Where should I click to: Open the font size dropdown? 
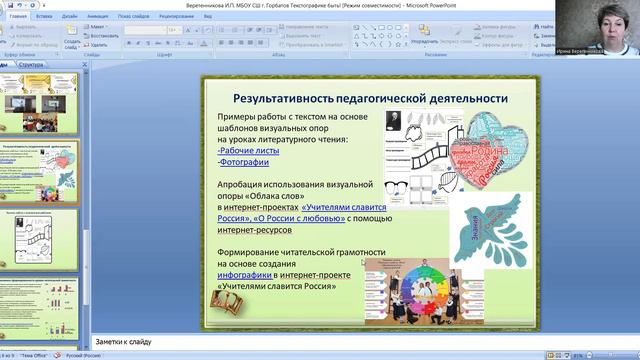pos(174,30)
